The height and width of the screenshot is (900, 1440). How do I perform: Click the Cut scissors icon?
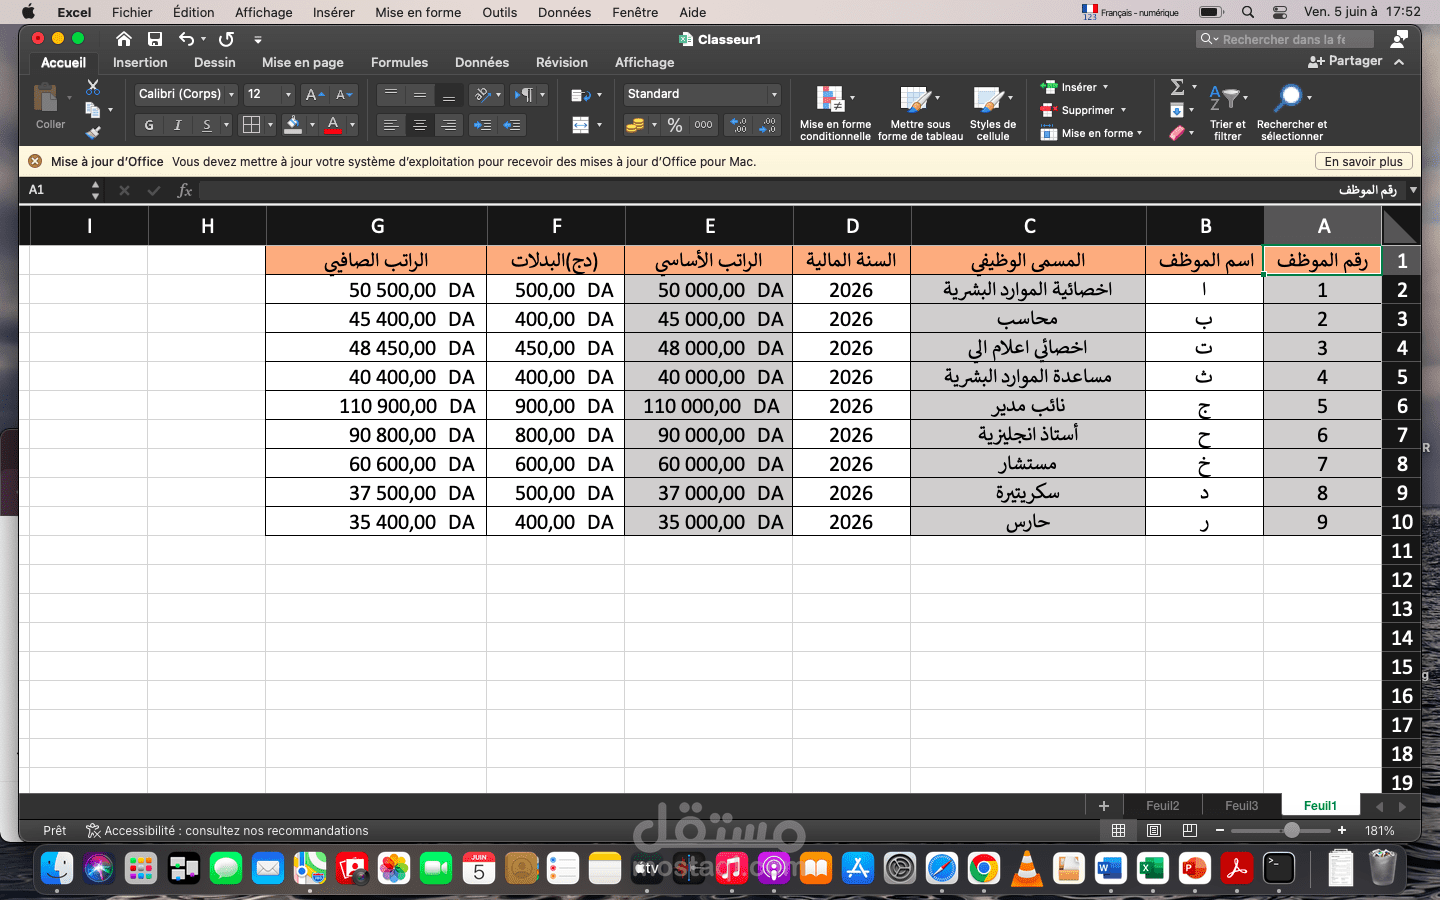(x=93, y=88)
